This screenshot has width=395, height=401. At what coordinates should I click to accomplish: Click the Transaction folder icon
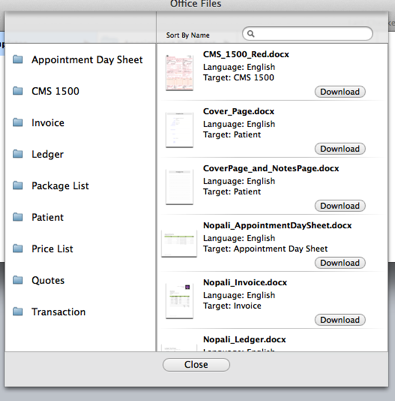click(x=18, y=312)
